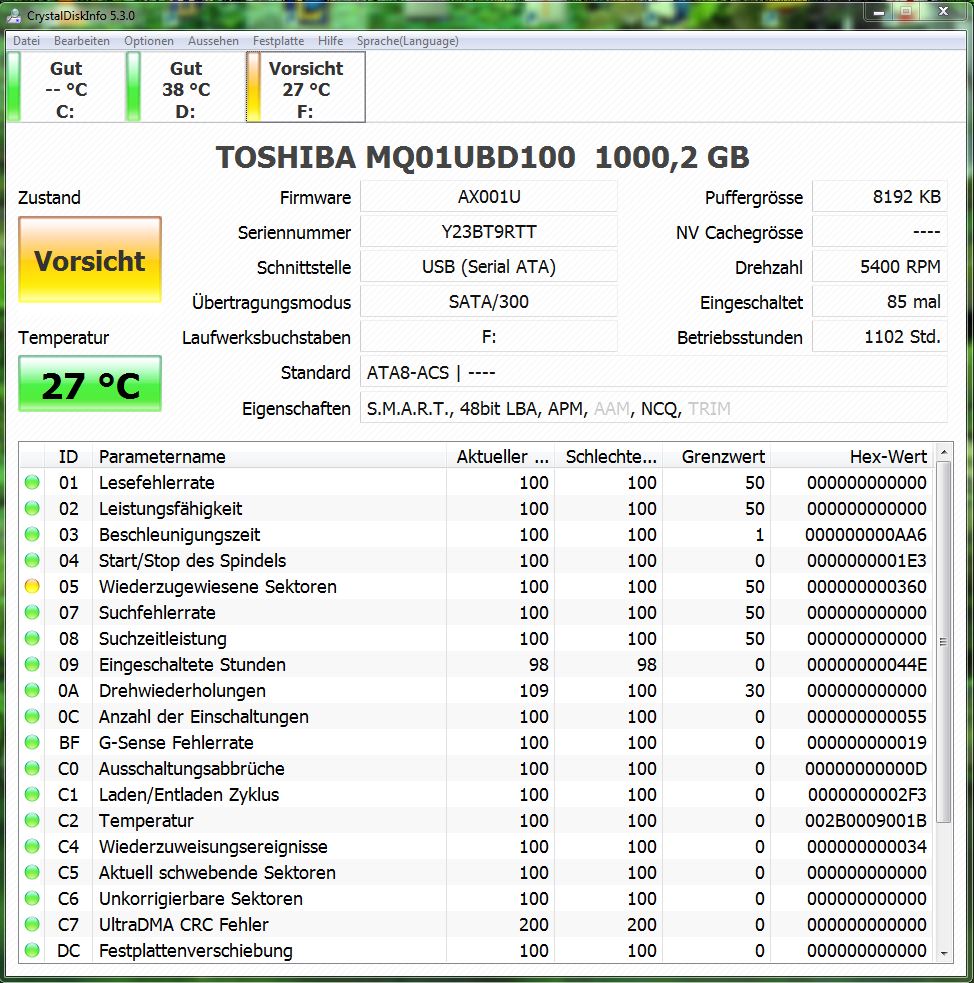This screenshot has height=983, width=974.
Task: Click status dot for Start/Stop des Spindels
Action: click(32, 560)
